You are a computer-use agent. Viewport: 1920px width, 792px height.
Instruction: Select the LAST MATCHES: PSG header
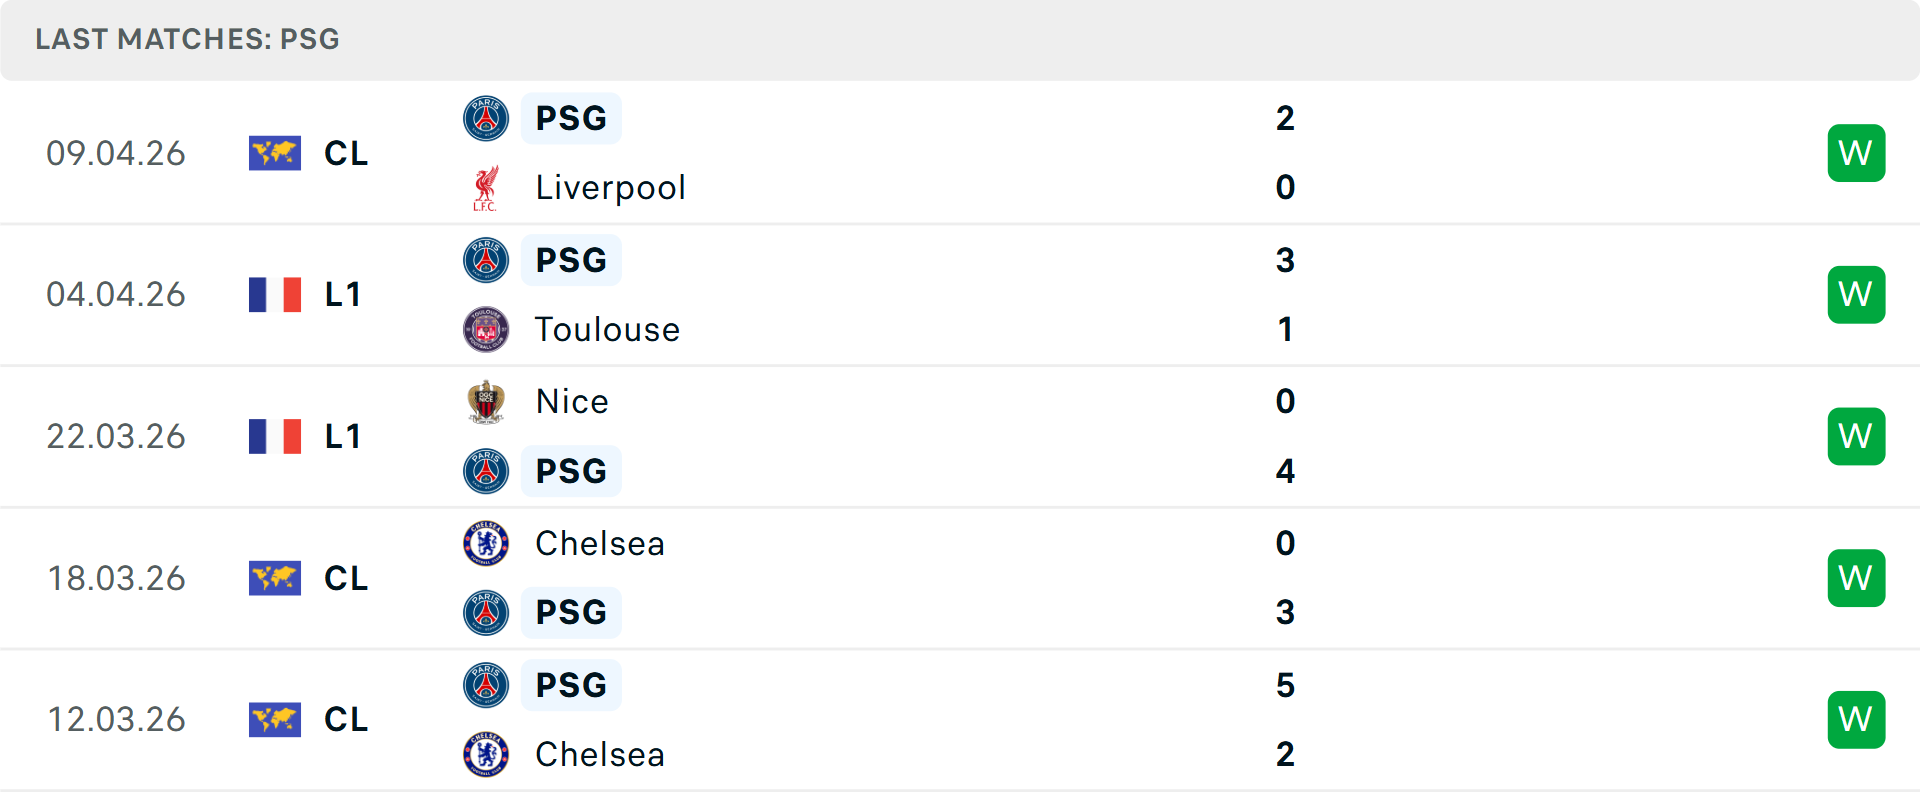[187, 40]
